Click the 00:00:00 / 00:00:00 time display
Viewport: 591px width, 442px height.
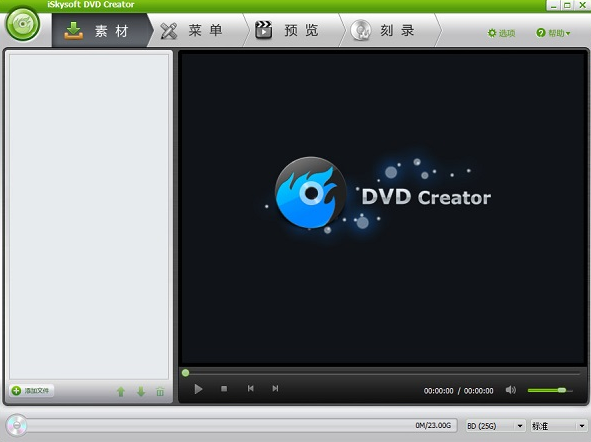pyautogui.click(x=458, y=391)
